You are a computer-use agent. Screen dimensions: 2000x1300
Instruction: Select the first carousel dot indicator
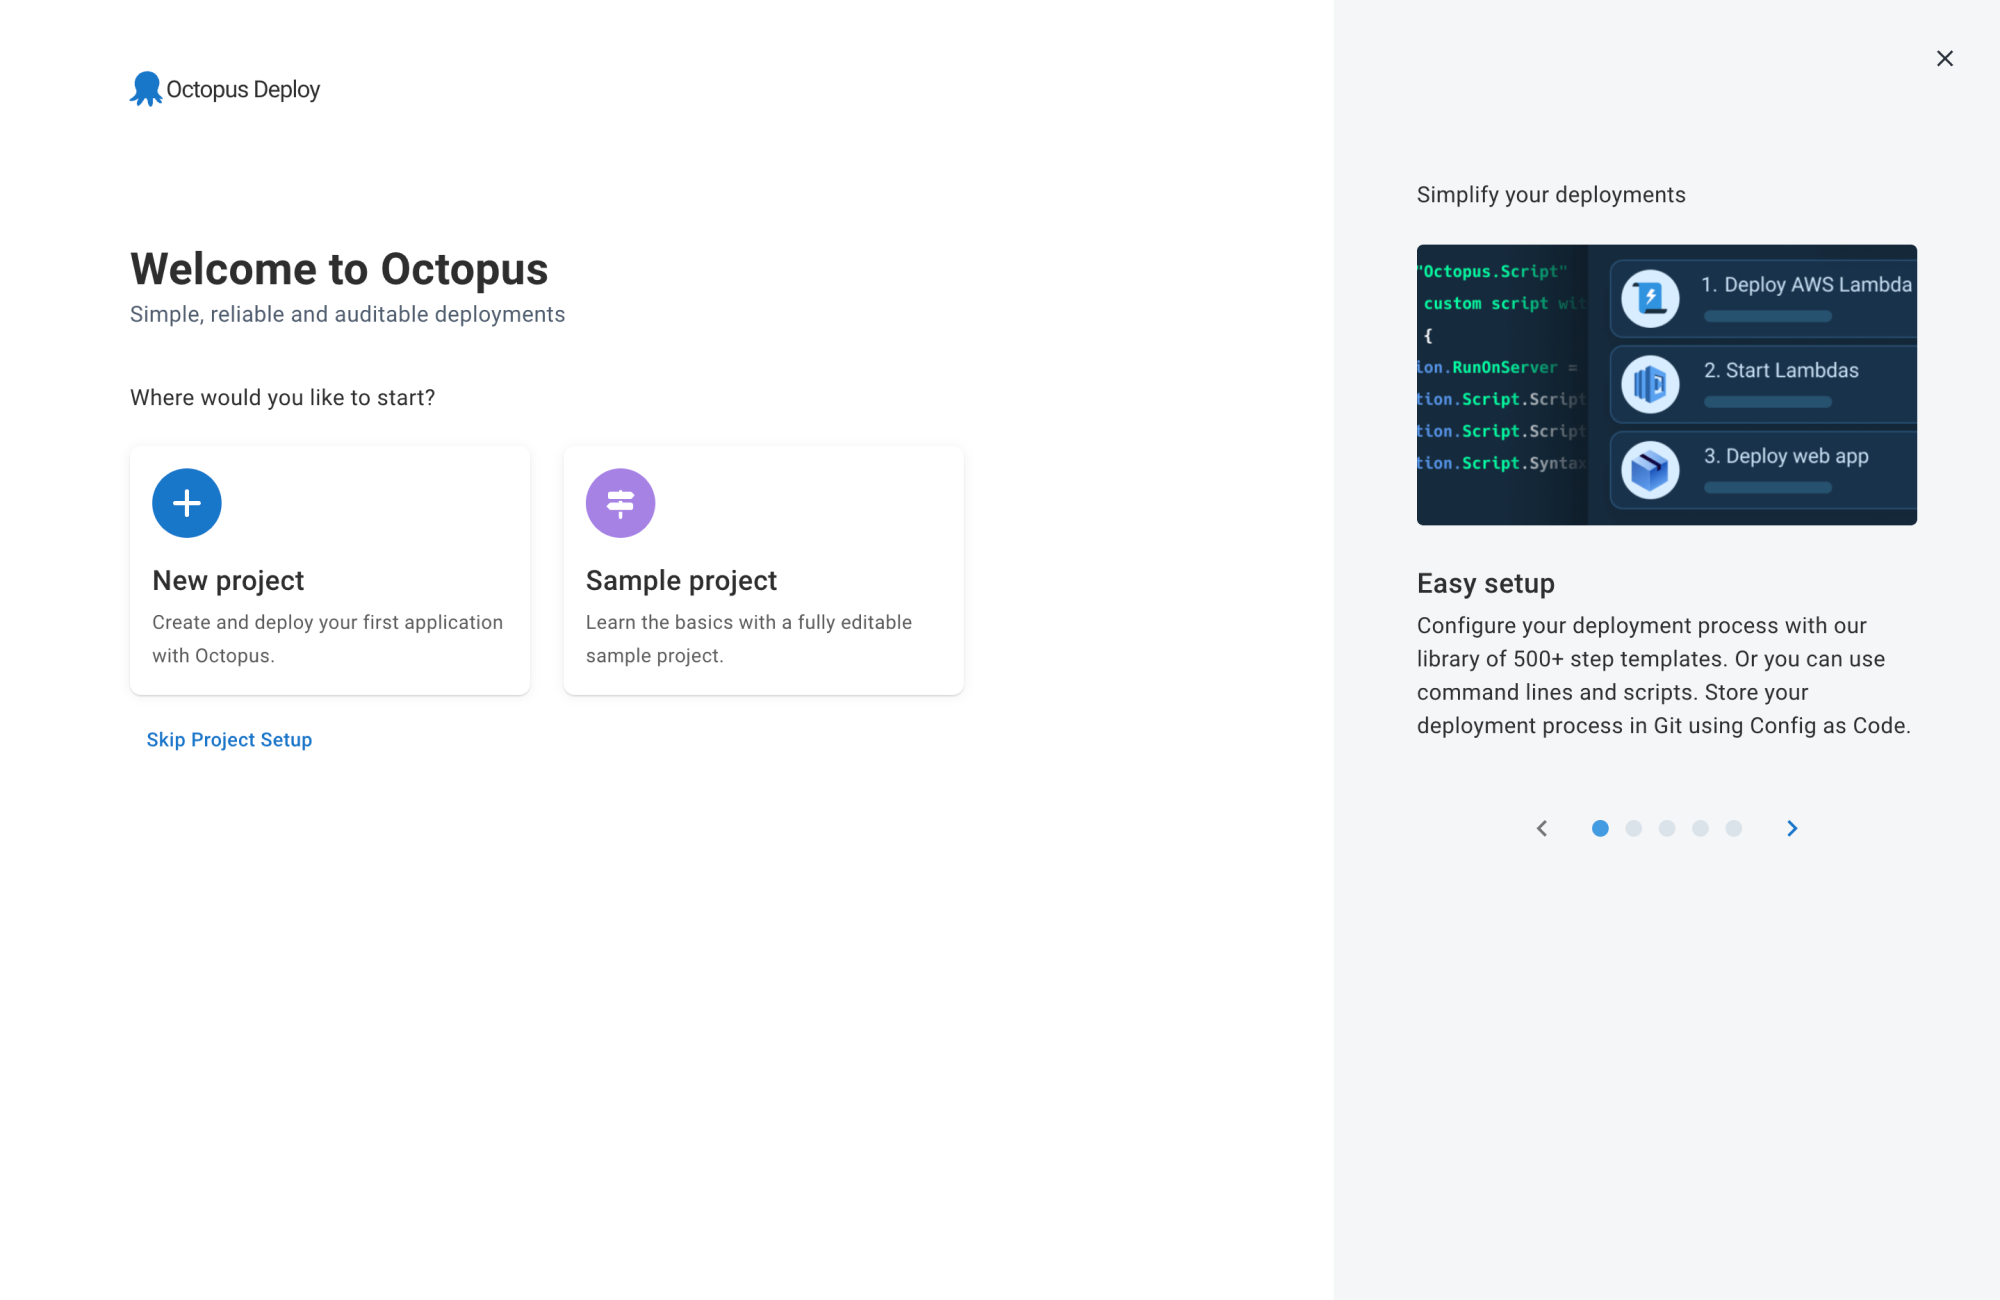tap(1599, 828)
